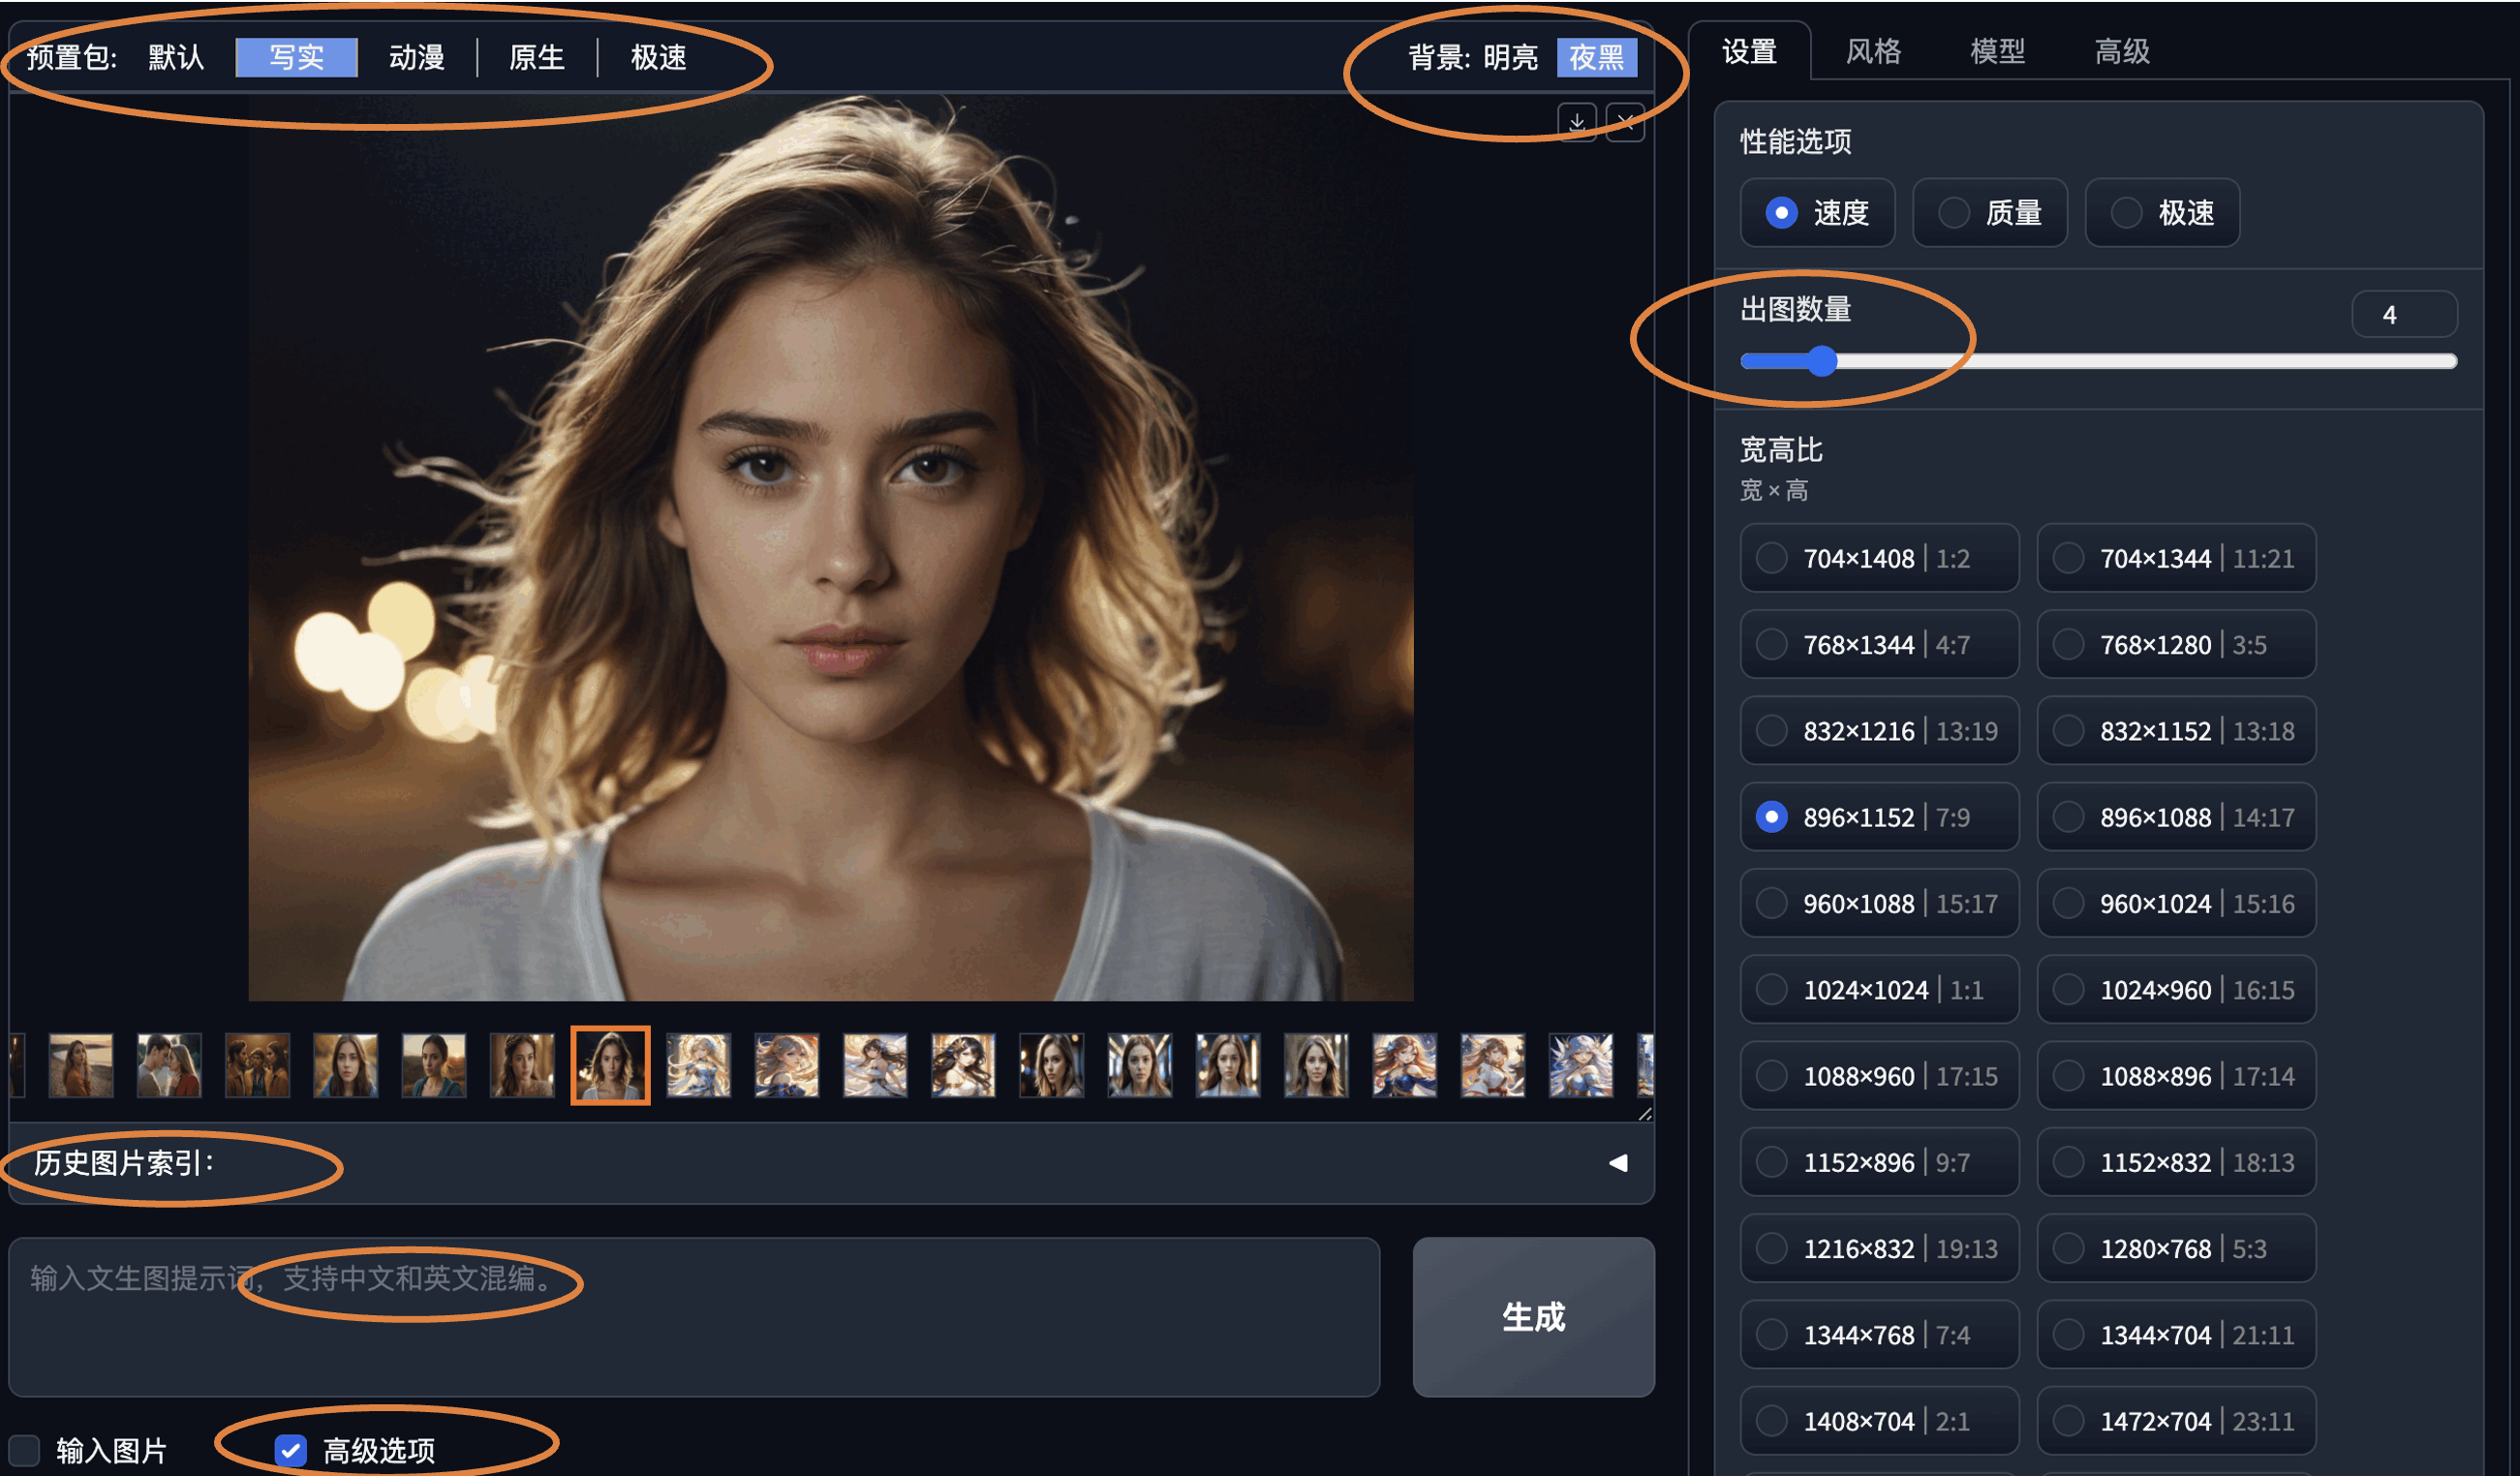This screenshot has width=2520, height=1476.
Task: Open the 高级 settings tab
Action: pos(2122,51)
